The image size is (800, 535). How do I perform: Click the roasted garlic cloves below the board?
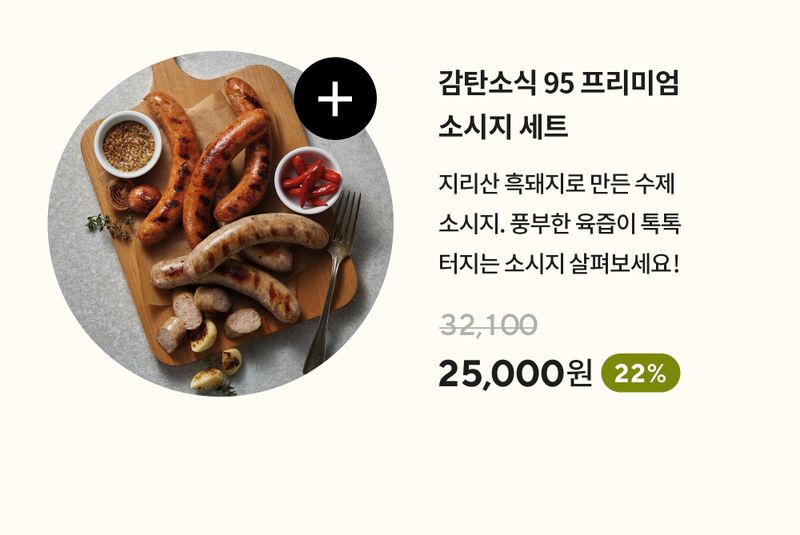[x=217, y=371]
